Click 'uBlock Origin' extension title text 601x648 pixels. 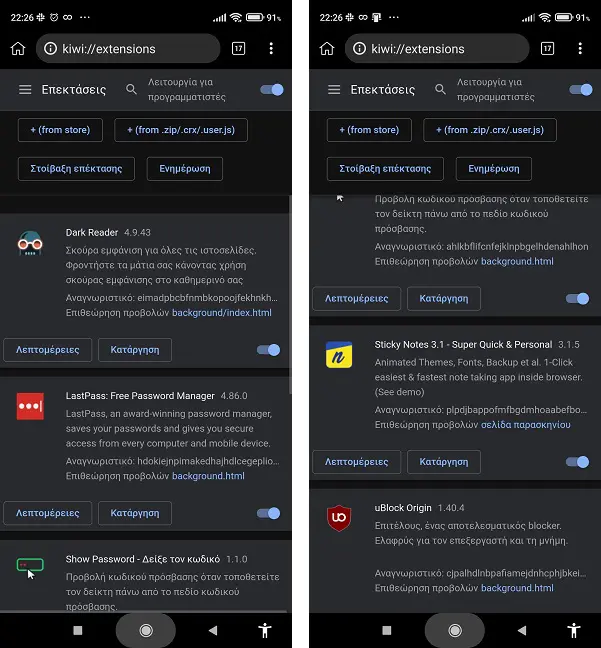point(403,507)
